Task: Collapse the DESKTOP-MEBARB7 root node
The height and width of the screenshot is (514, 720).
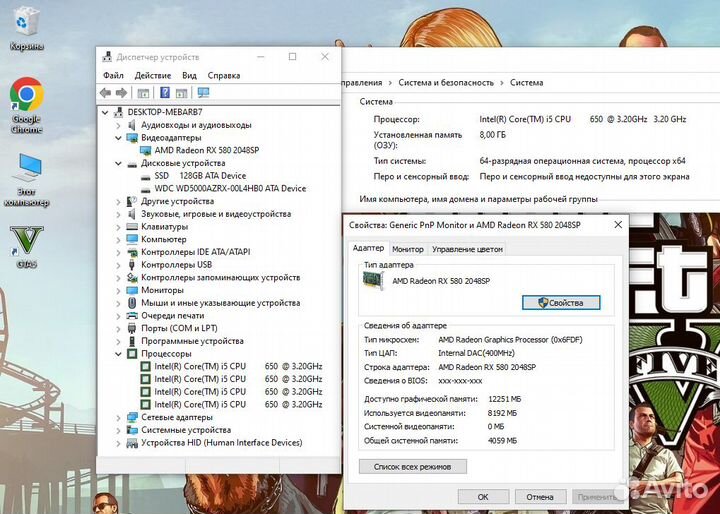Action: [x=105, y=112]
